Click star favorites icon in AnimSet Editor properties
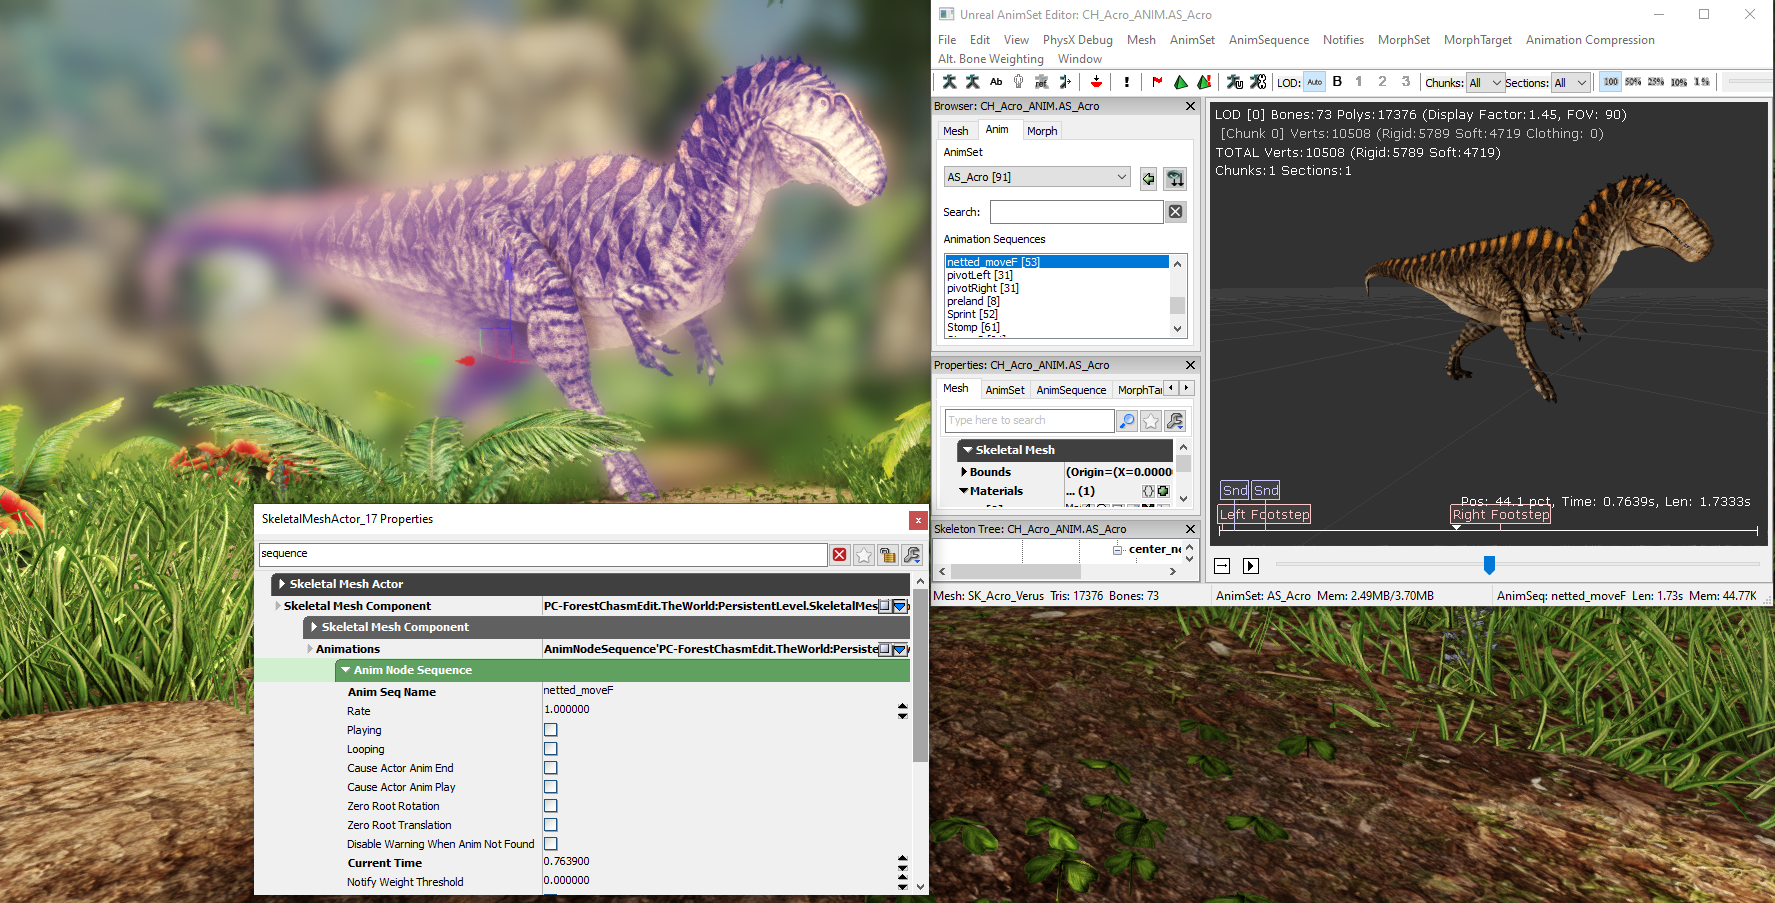Viewport: 1775px width, 903px height. pos(1151,421)
